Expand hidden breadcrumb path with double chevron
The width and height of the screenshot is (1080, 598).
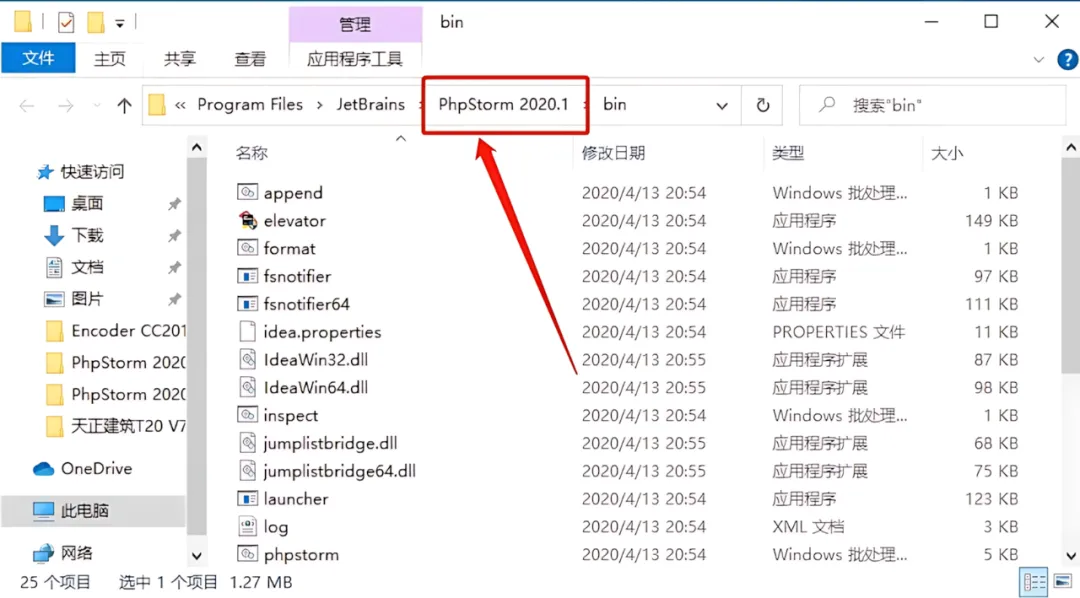180,105
